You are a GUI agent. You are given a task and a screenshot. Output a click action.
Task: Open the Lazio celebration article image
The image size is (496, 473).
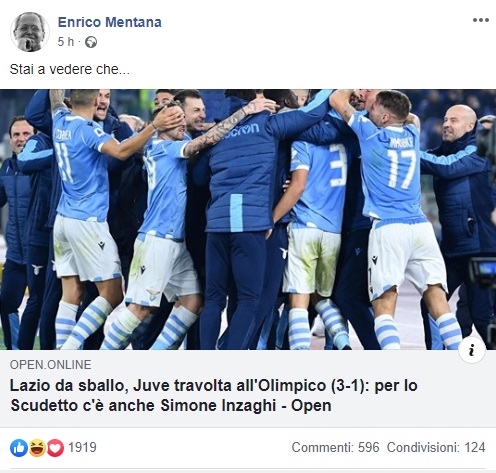[248, 219]
